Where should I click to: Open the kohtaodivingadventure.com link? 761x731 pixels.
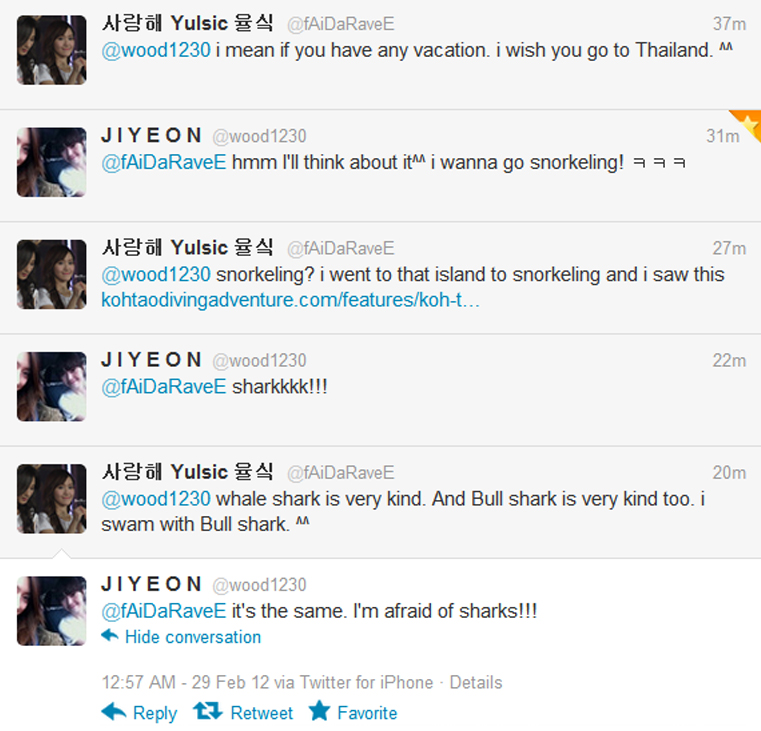coord(290,300)
